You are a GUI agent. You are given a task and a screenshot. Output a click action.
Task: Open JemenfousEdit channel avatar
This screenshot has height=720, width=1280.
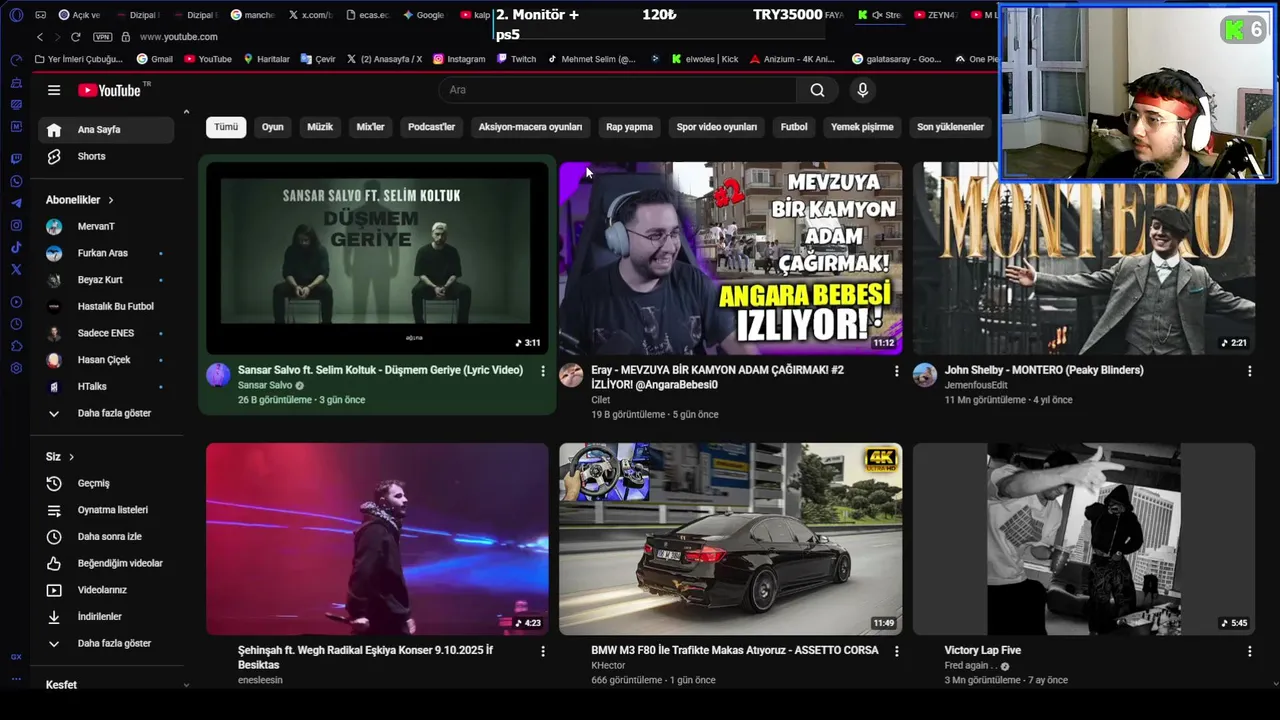925,375
